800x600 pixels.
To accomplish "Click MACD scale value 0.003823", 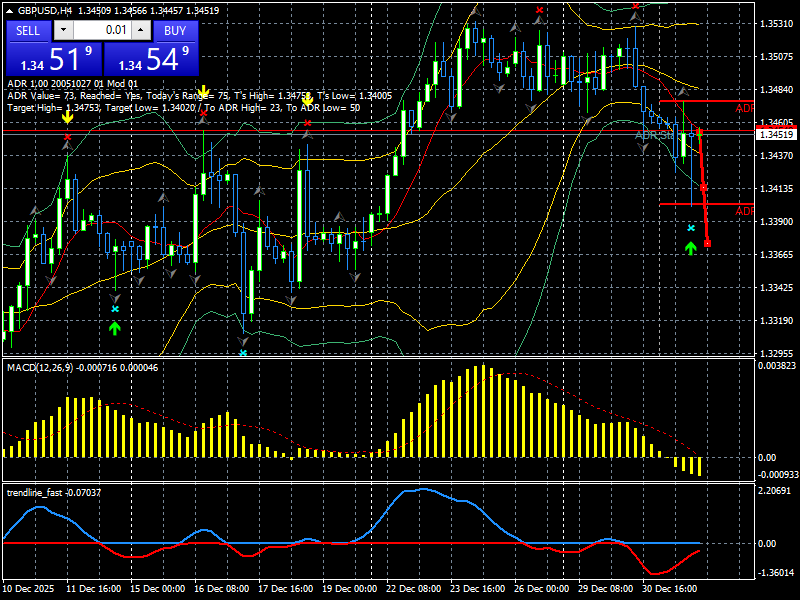I will [x=777, y=365].
